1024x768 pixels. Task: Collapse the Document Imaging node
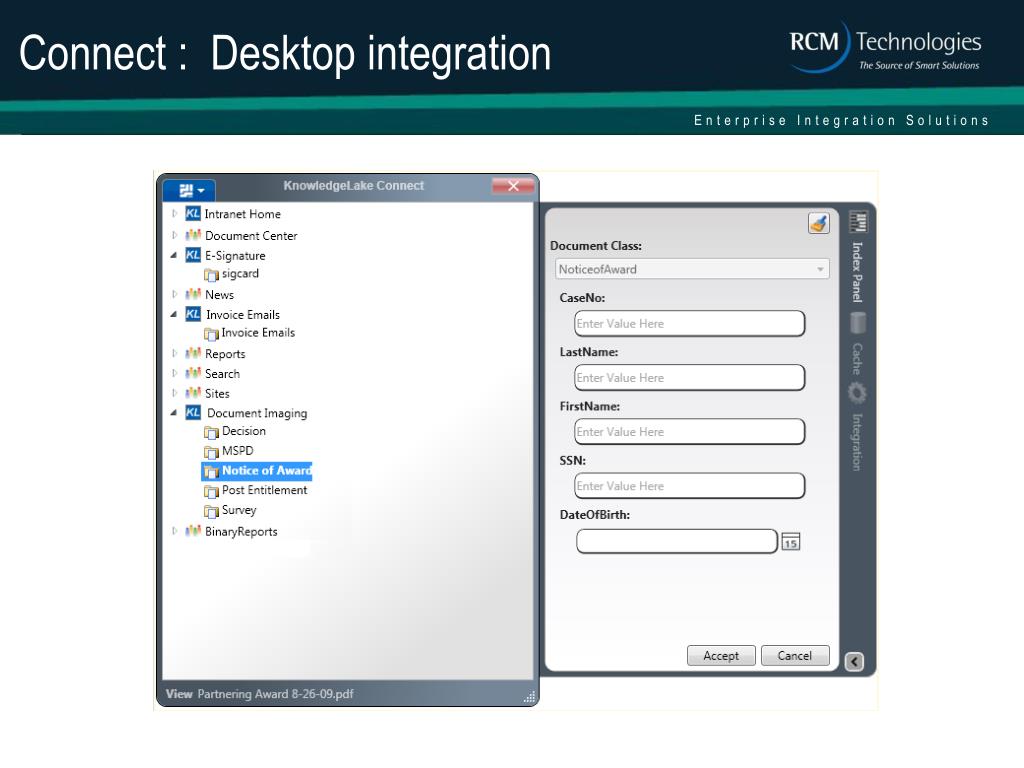[174, 413]
